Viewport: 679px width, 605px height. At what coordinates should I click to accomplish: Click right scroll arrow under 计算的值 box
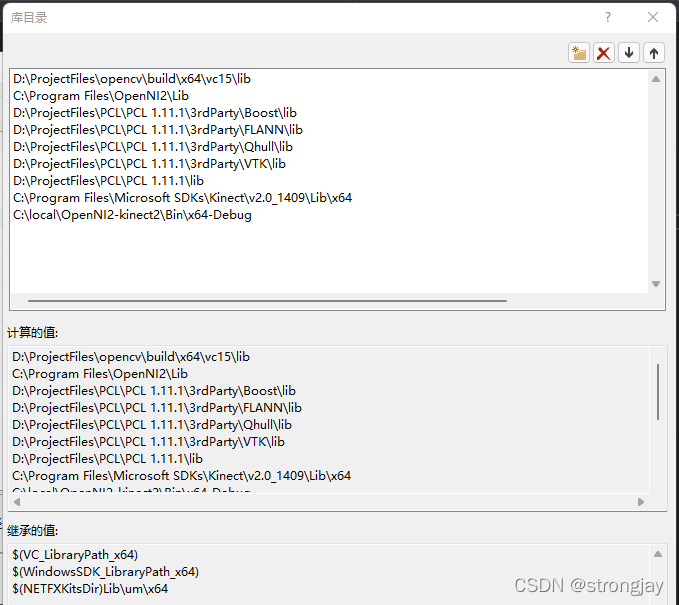click(641, 502)
